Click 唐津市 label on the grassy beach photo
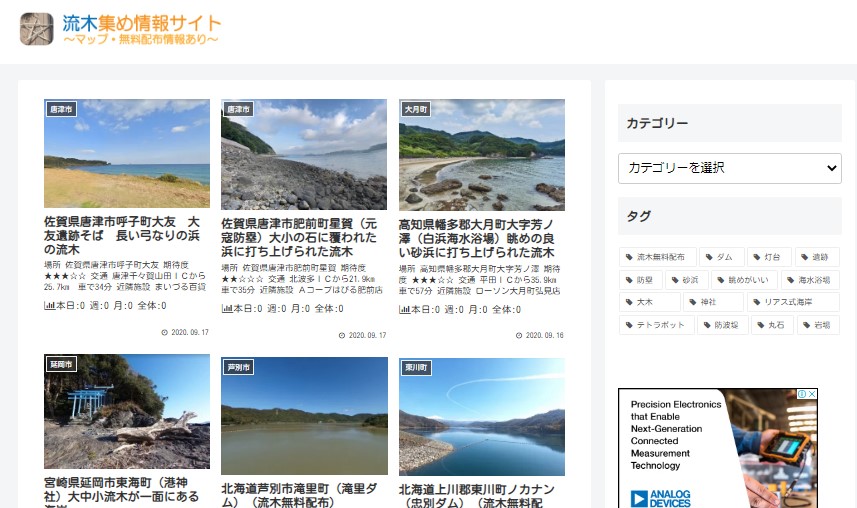 pos(61,109)
